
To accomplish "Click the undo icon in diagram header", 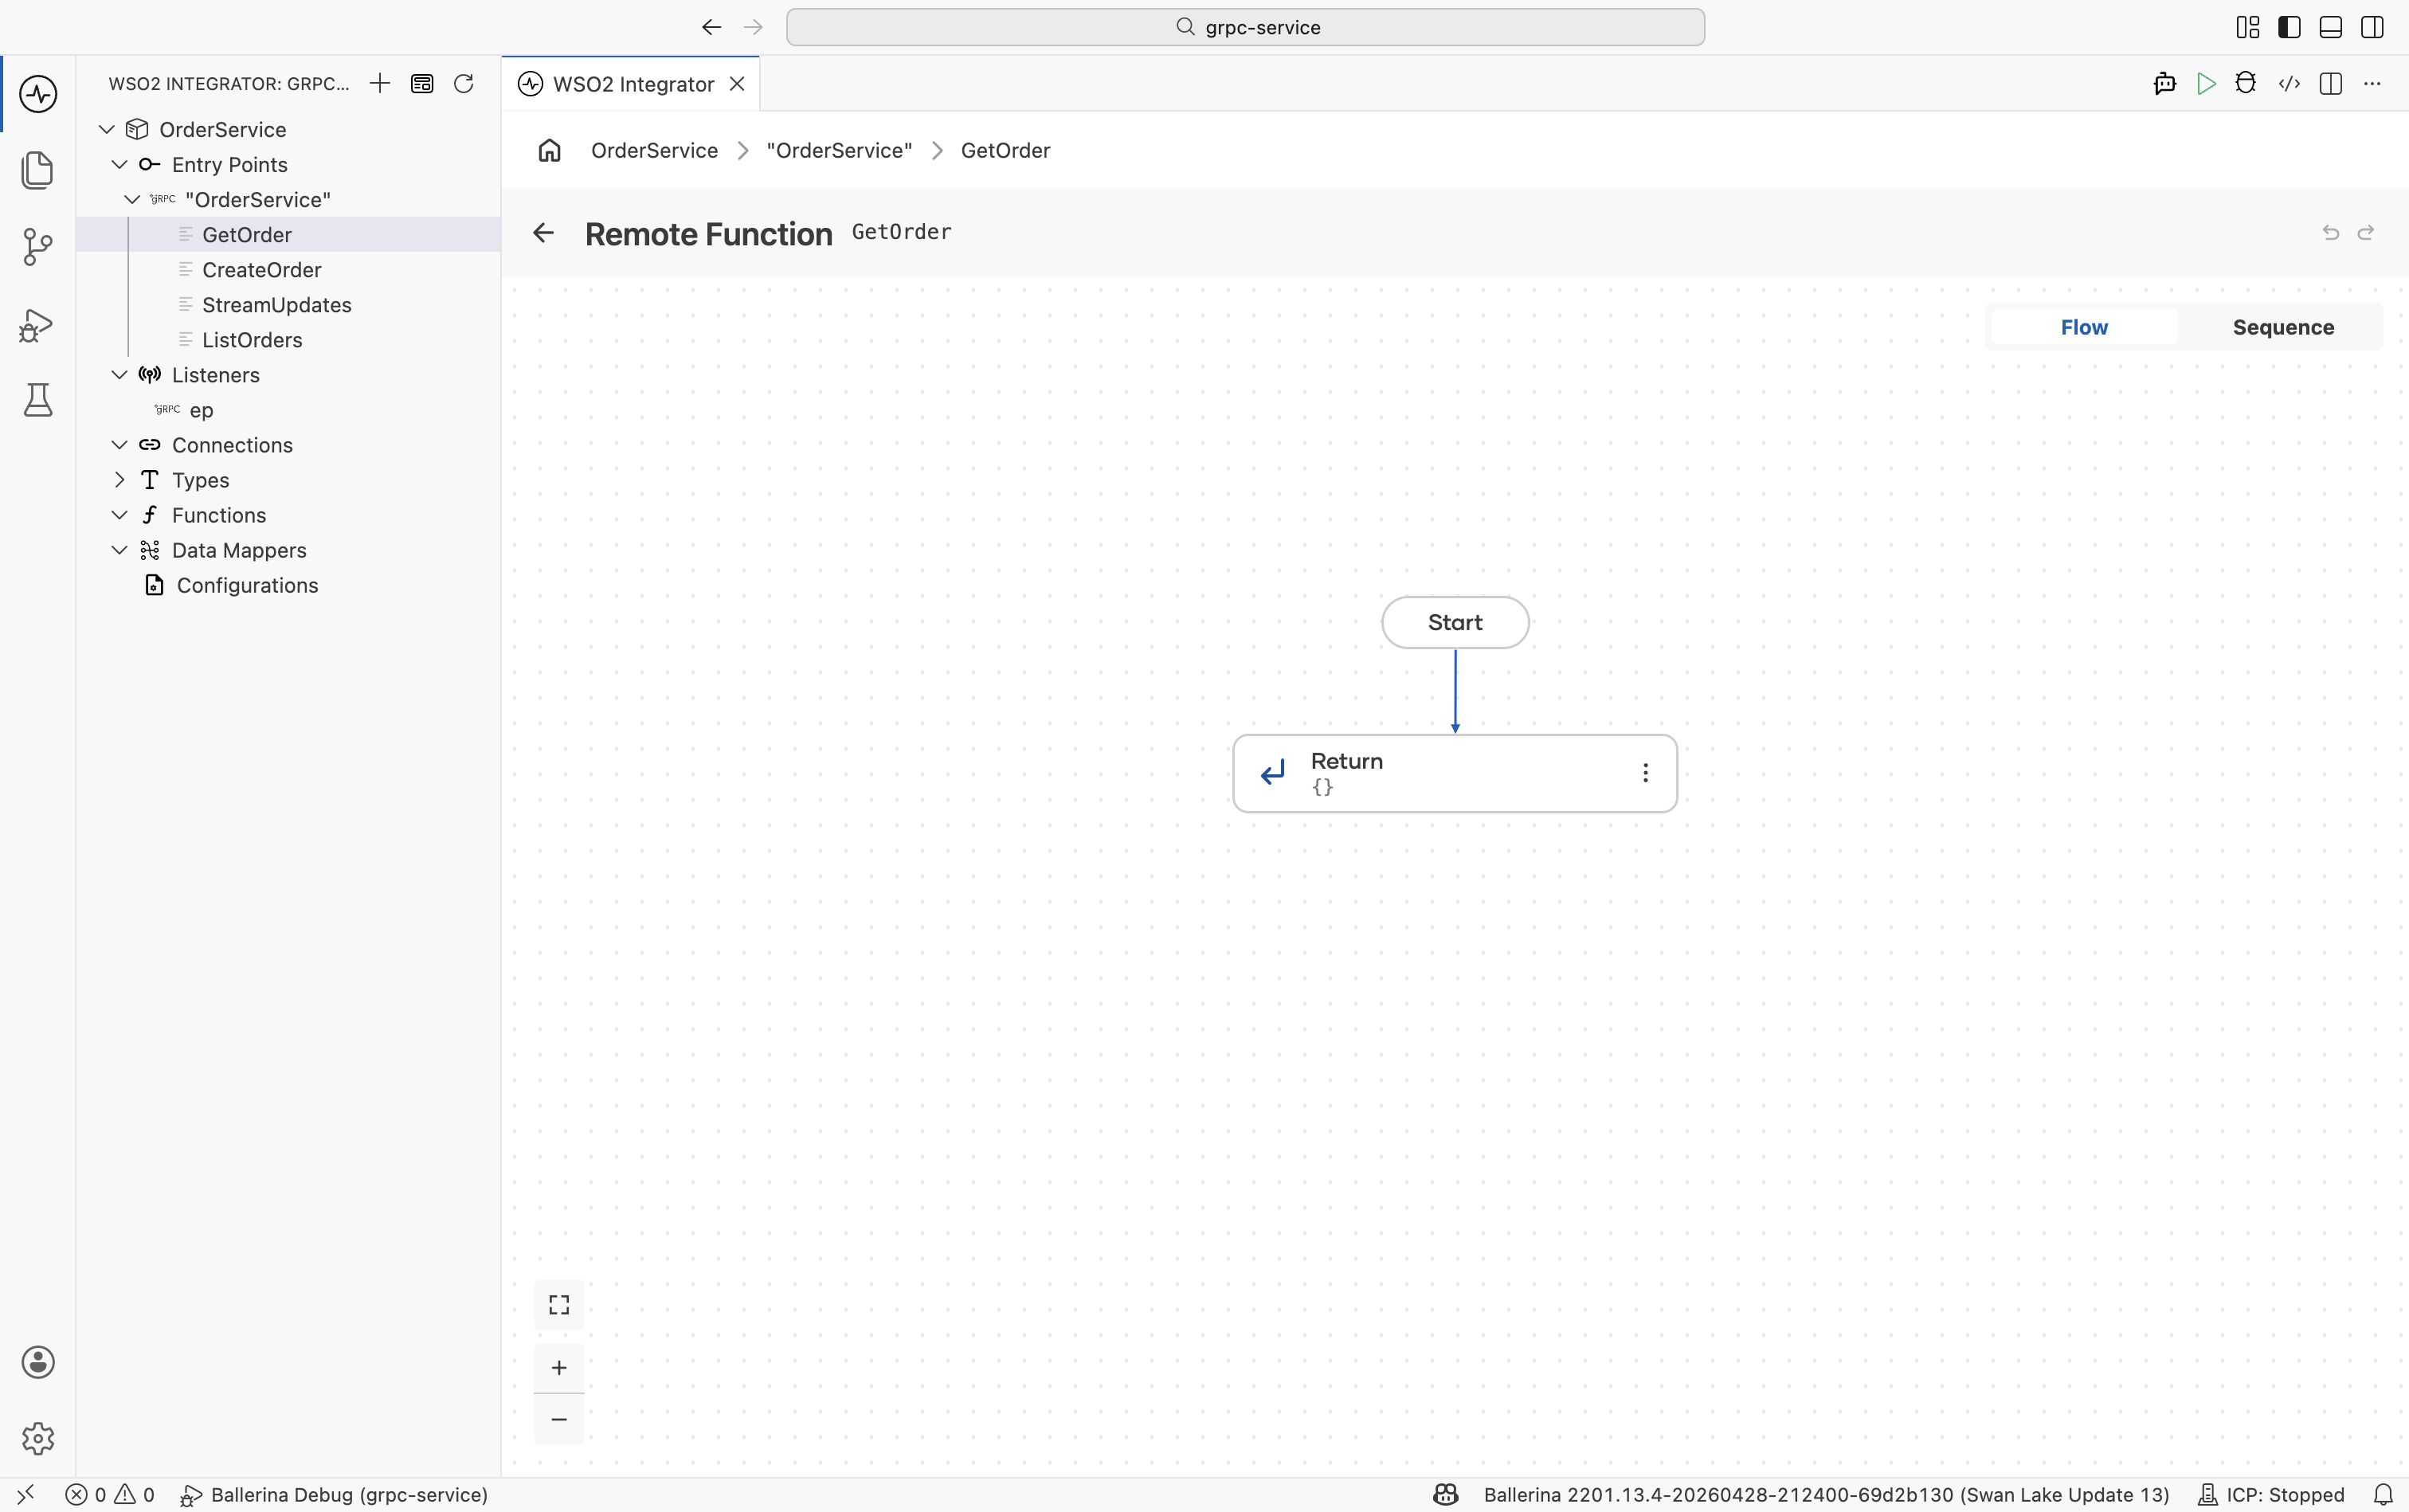I will [x=2331, y=232].
